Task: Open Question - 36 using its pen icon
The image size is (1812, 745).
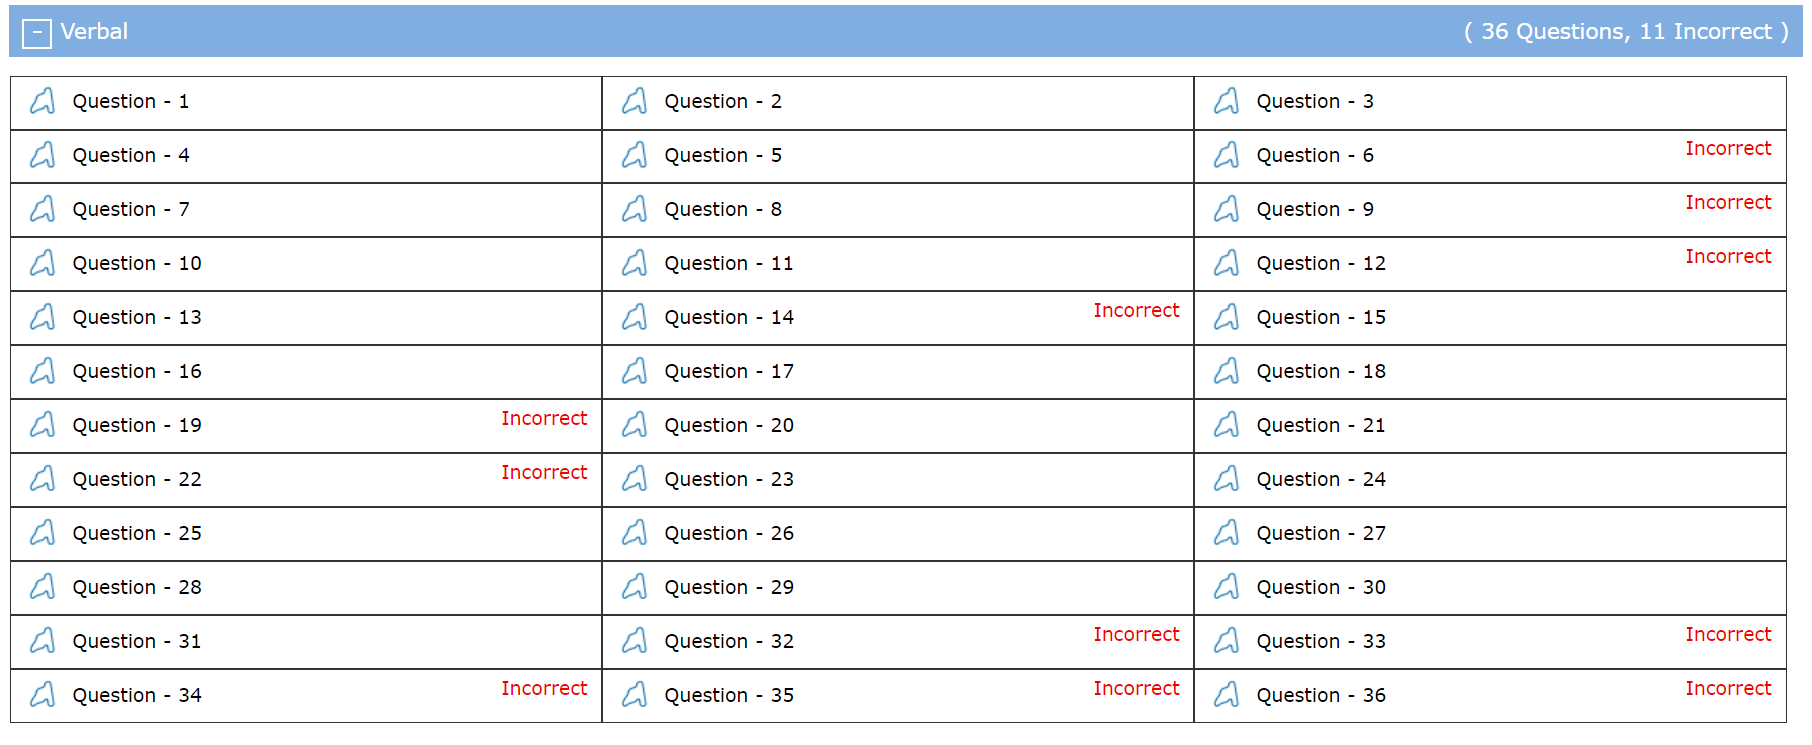Action: 1226,694
